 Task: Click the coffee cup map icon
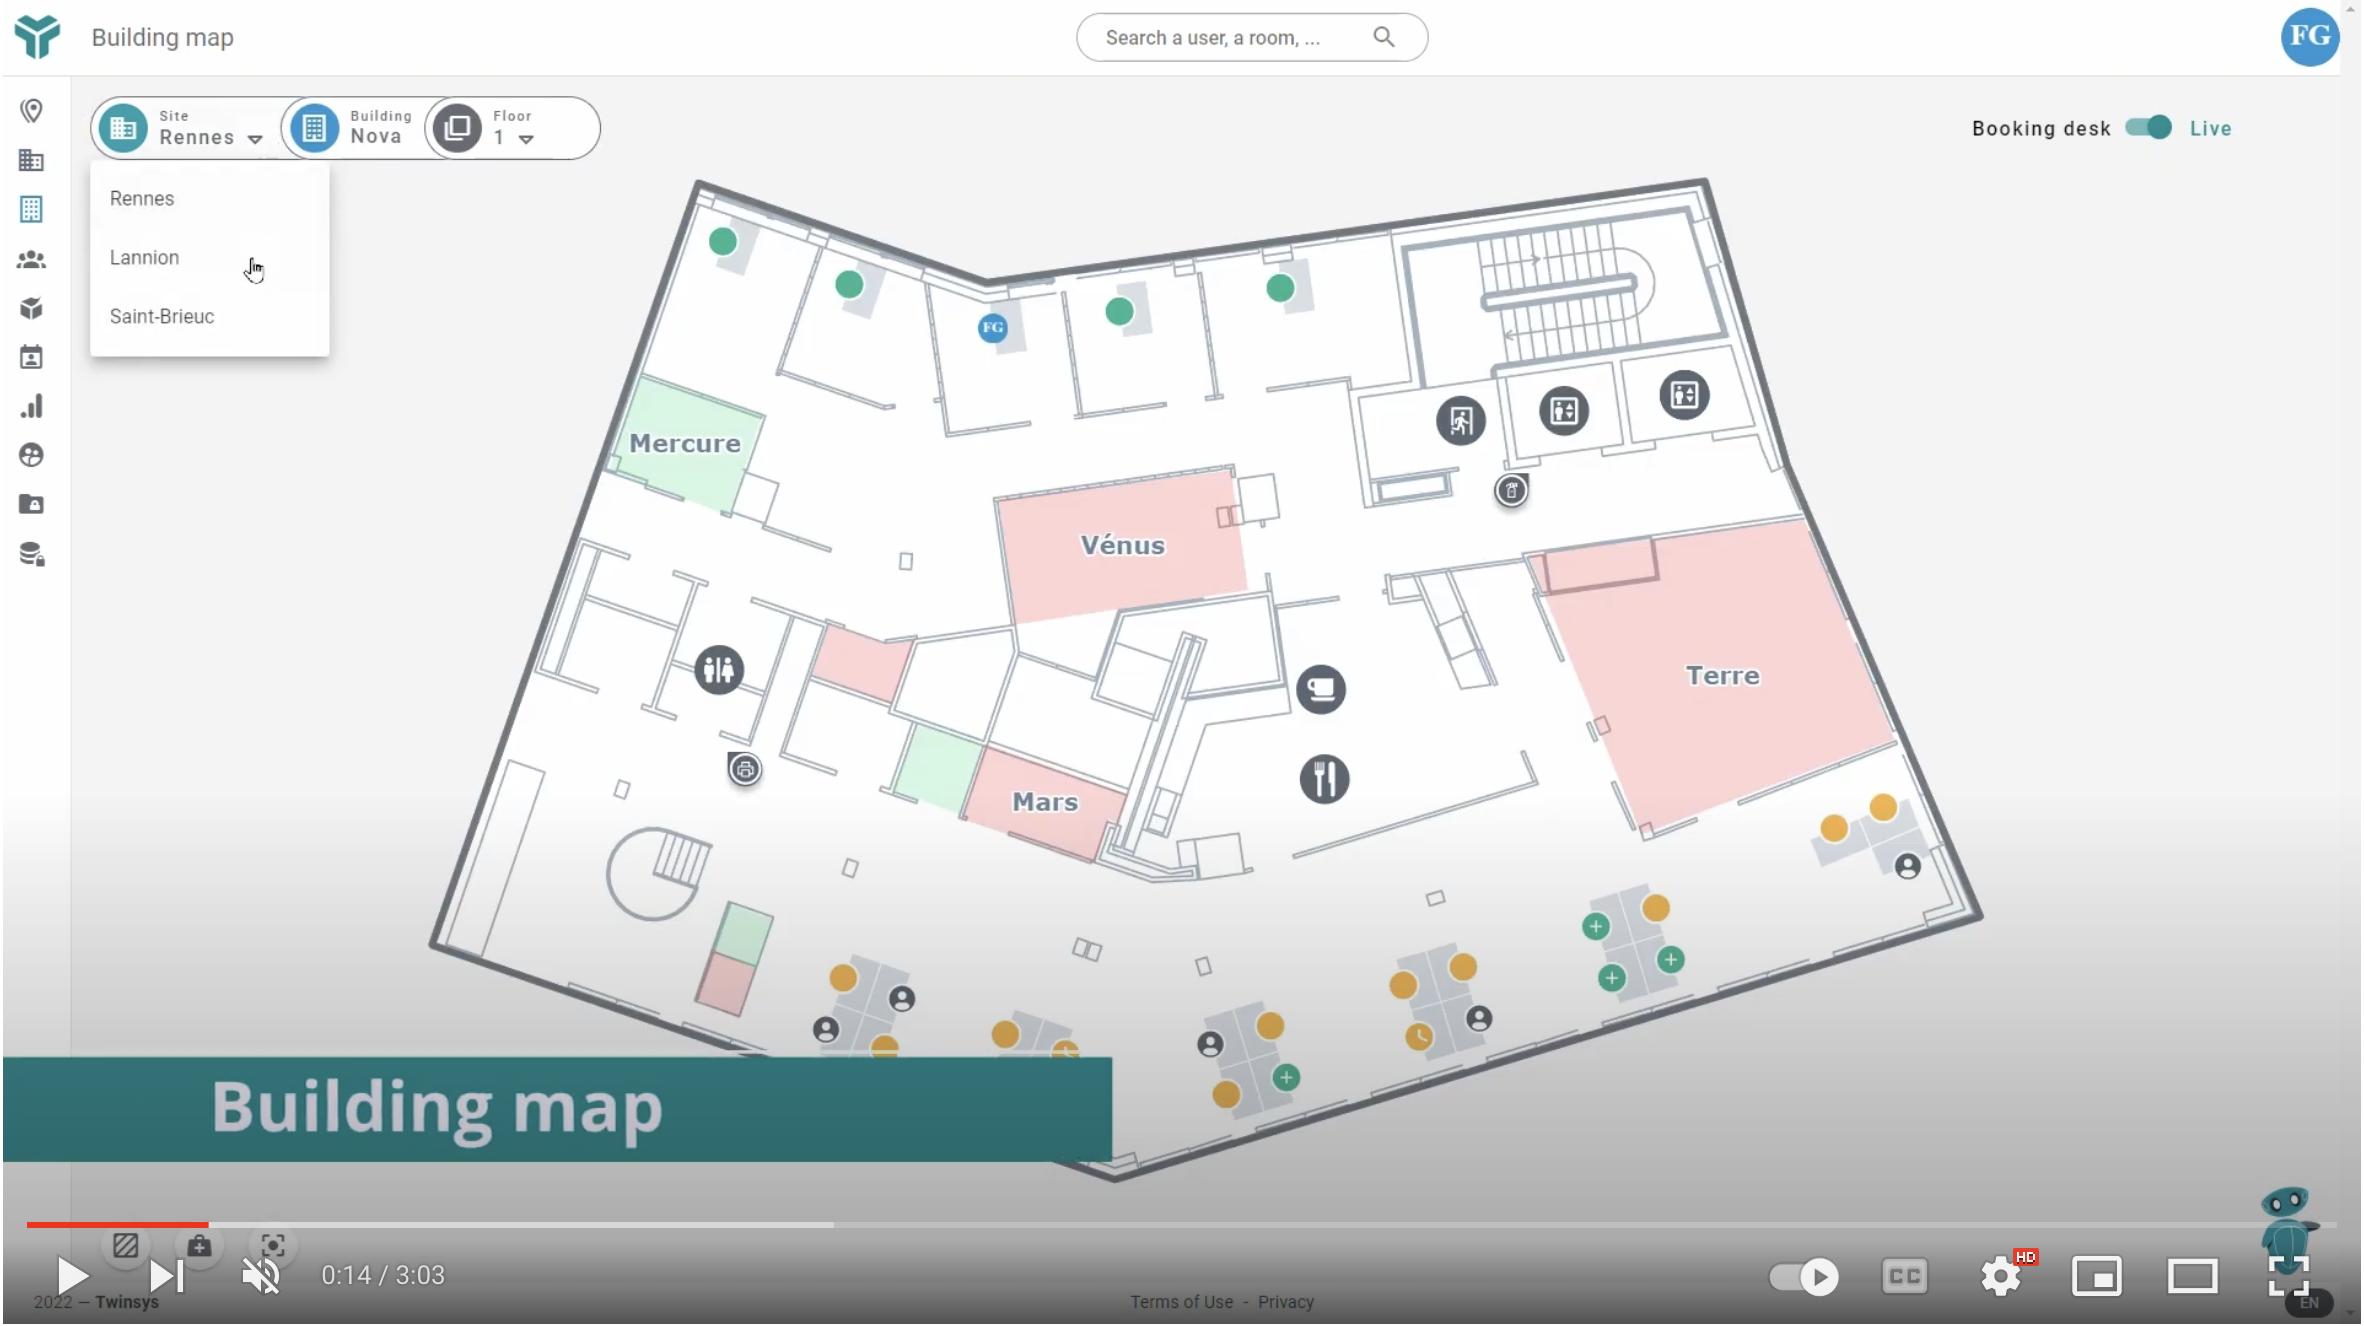1321,689
